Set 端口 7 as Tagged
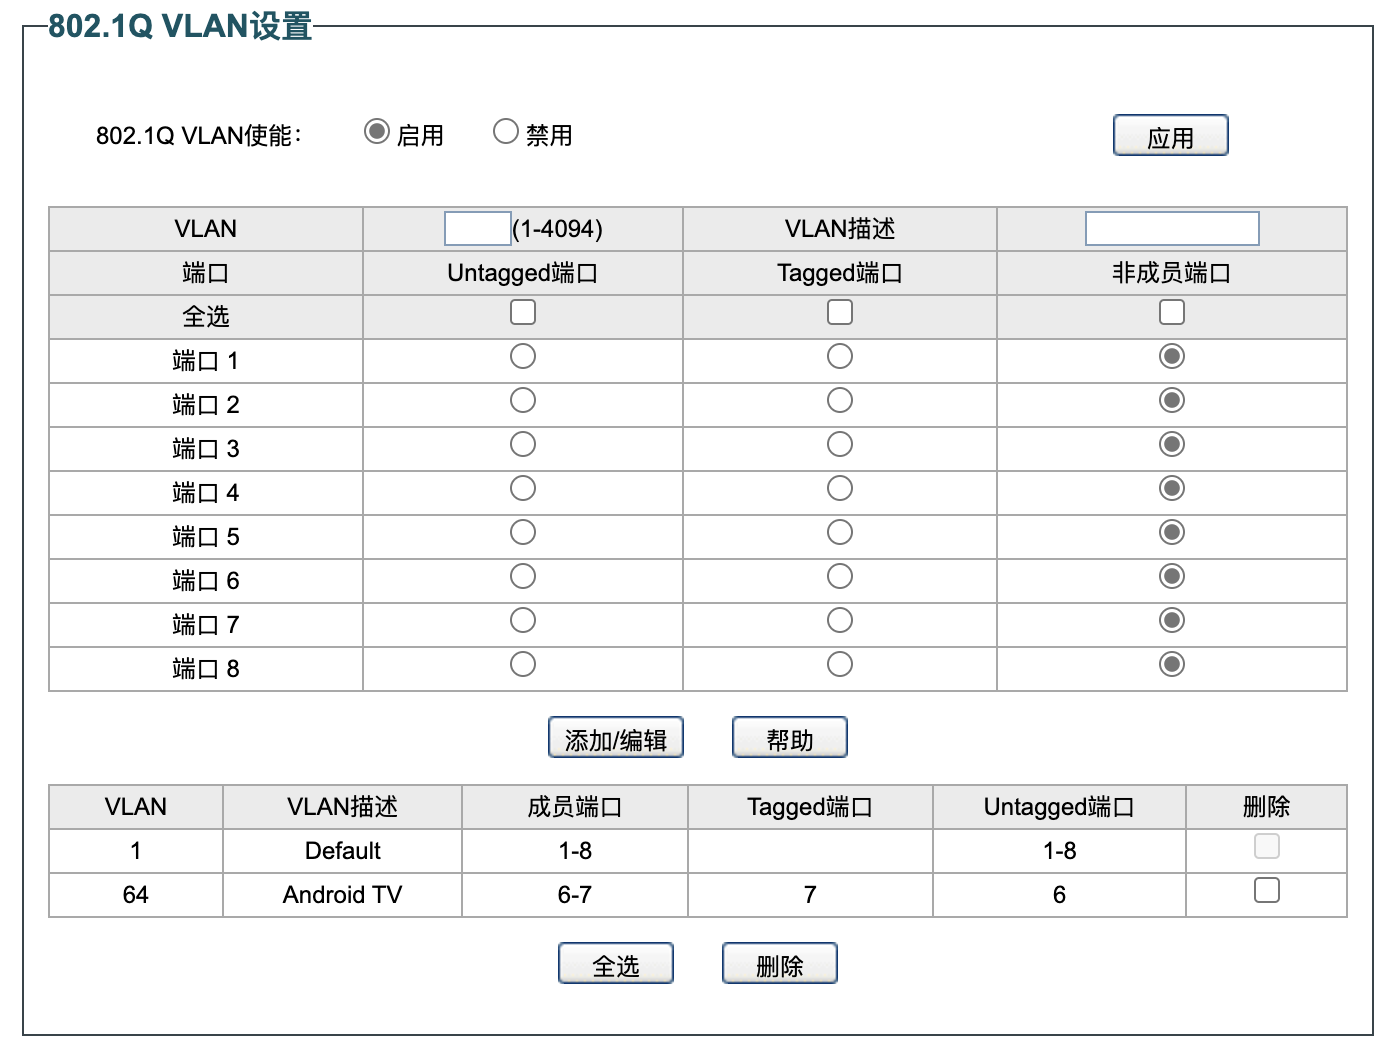1396x1056 pixels. 840,621
